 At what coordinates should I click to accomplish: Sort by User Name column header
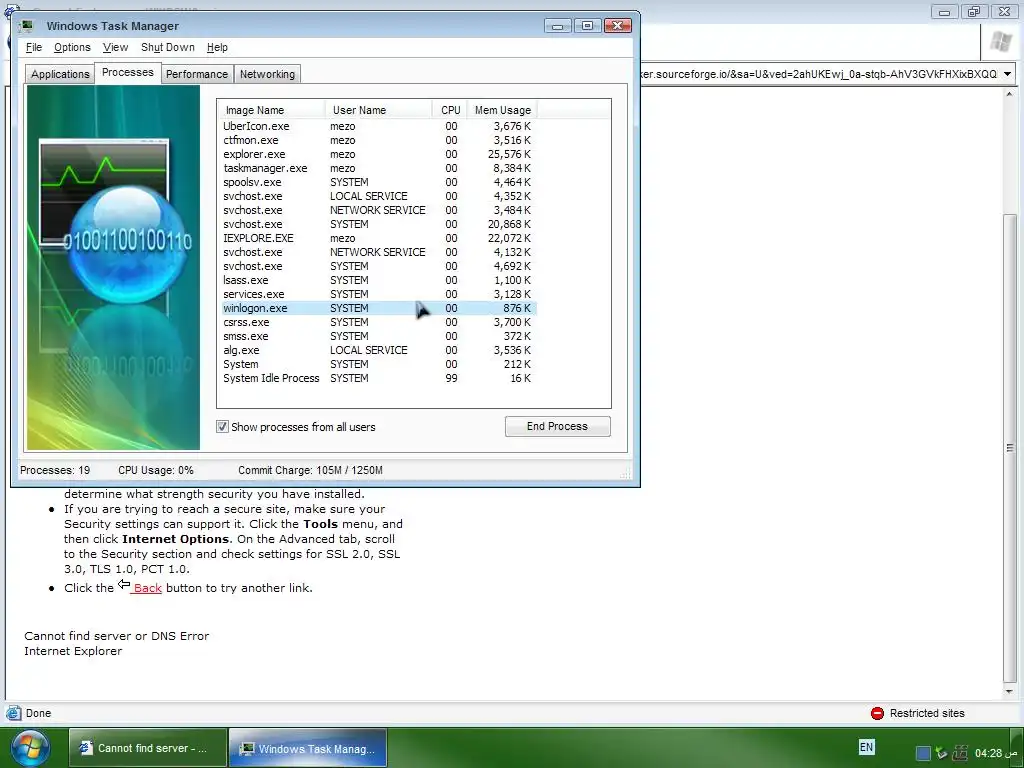tap(378, 110)
